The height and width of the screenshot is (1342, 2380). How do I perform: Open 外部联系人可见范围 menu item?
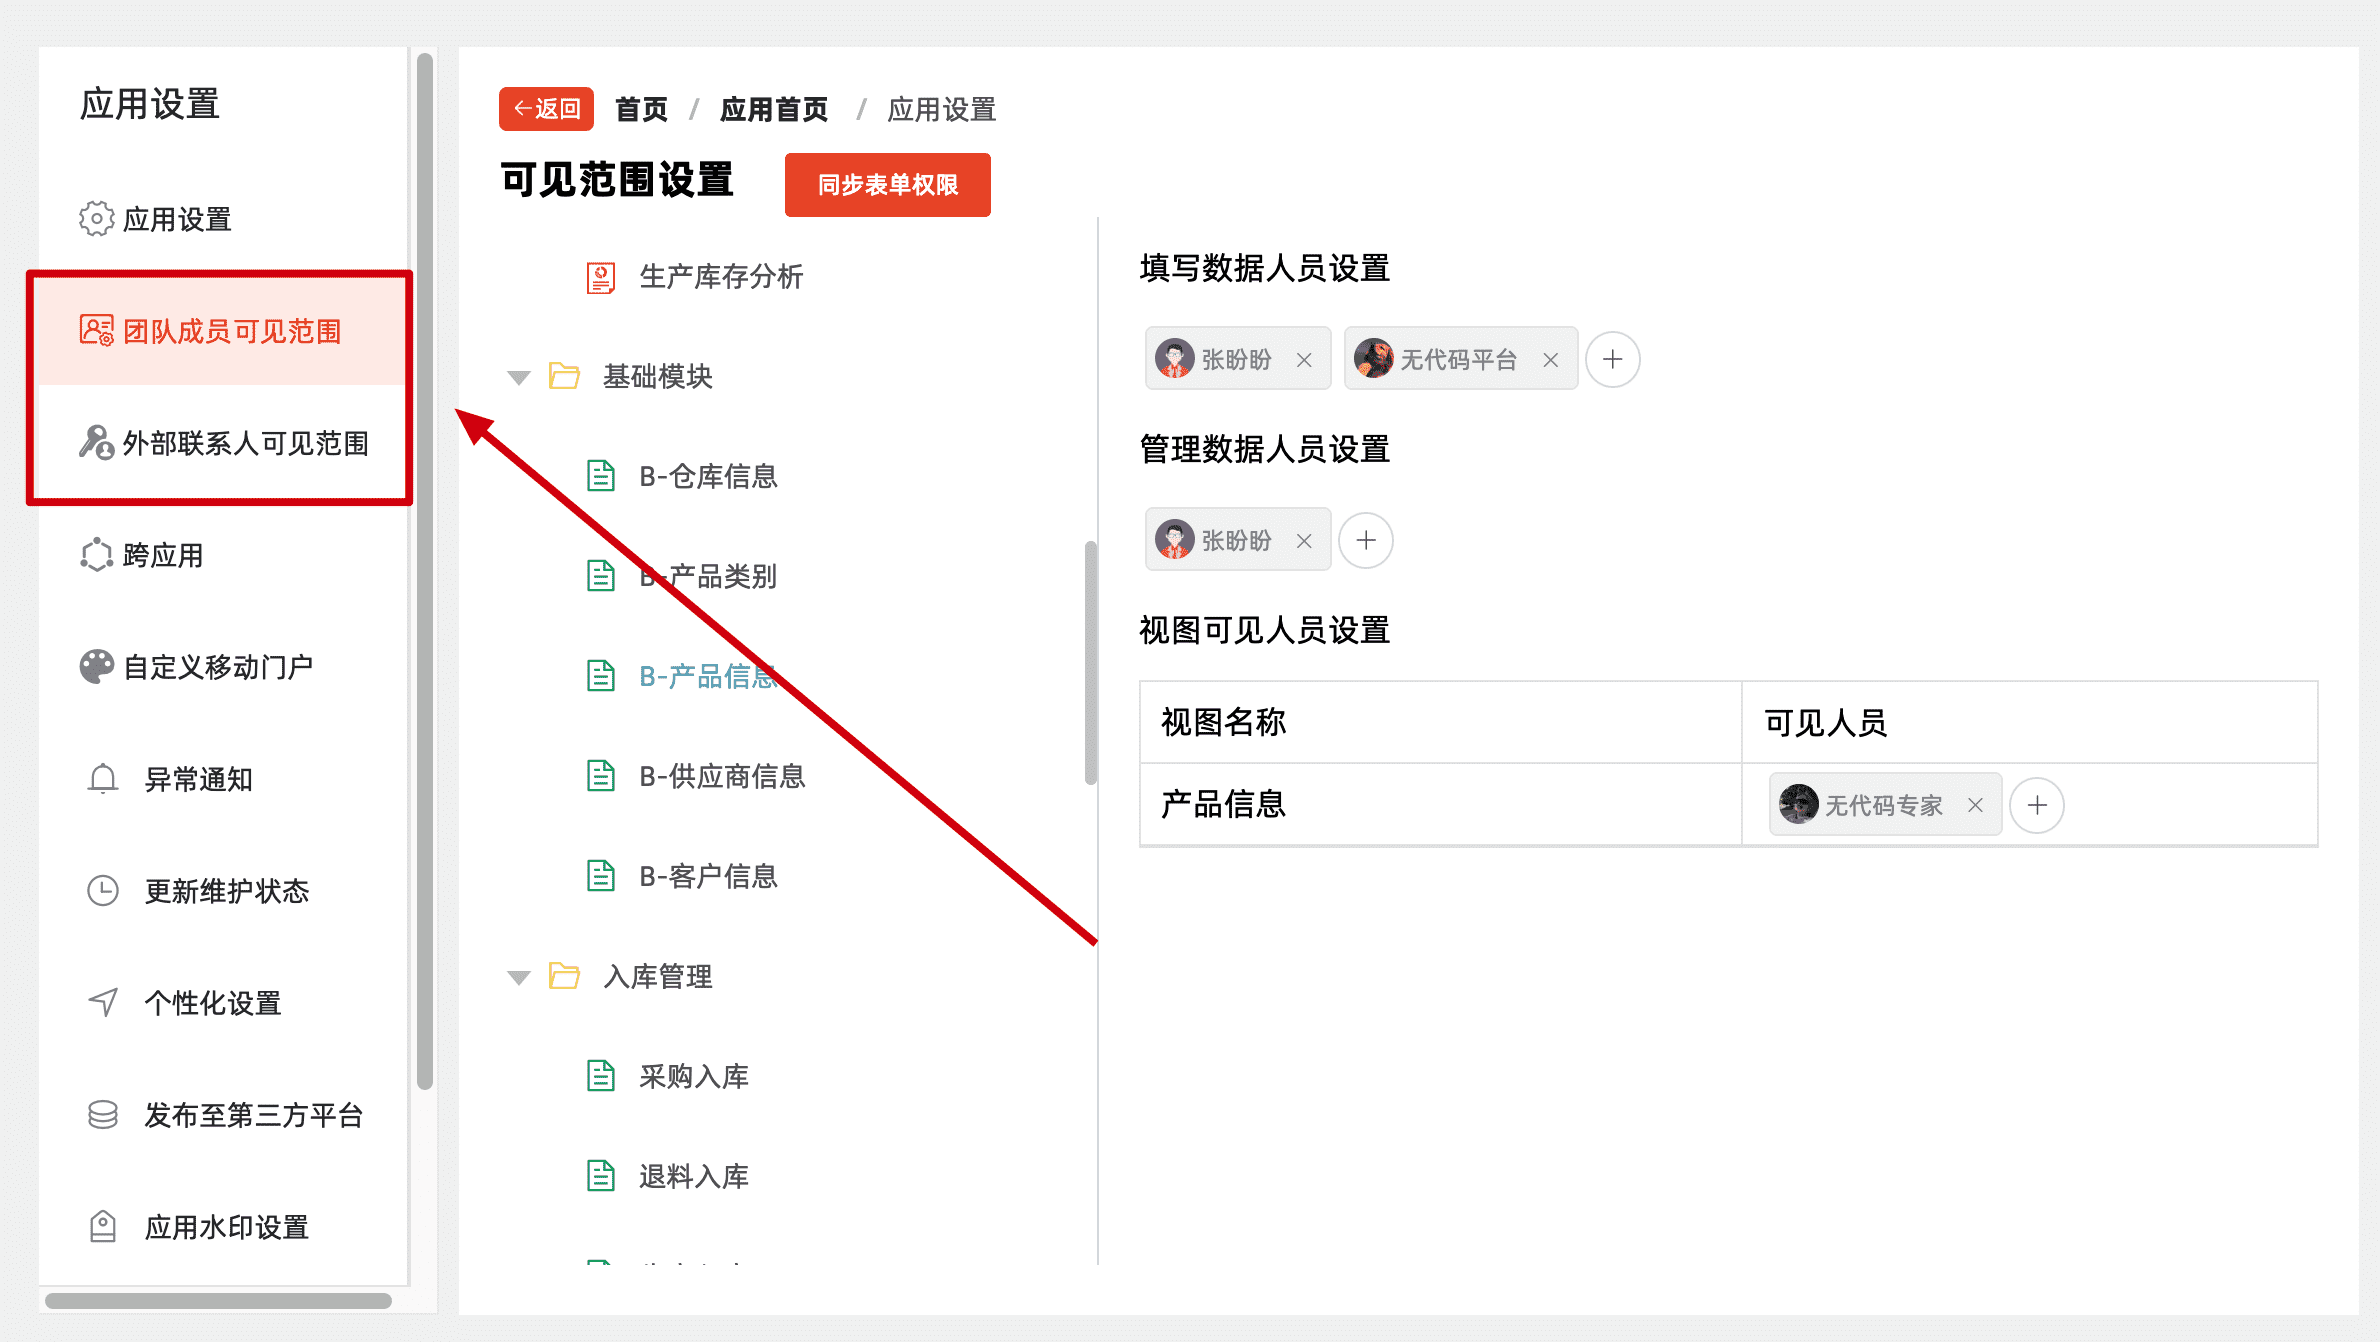tap(244, 443)
